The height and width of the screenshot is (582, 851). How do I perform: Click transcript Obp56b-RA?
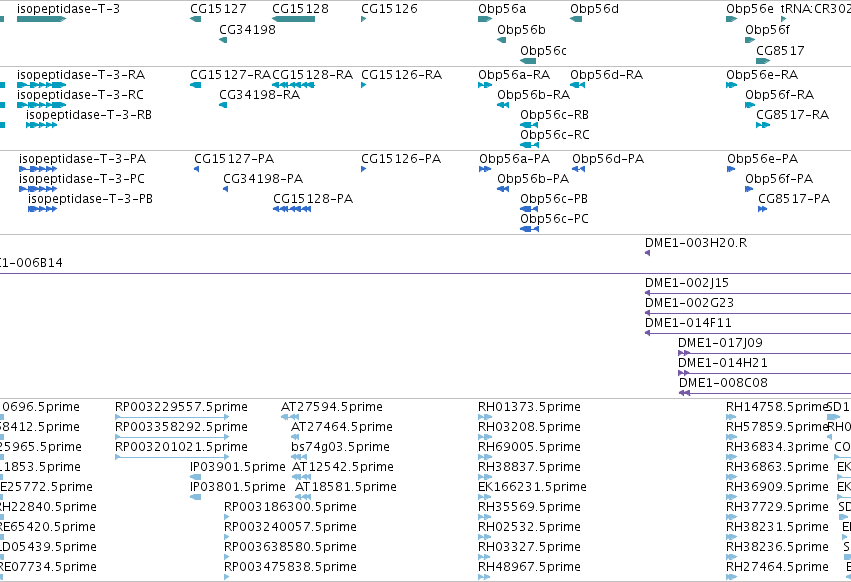point(534,95)
